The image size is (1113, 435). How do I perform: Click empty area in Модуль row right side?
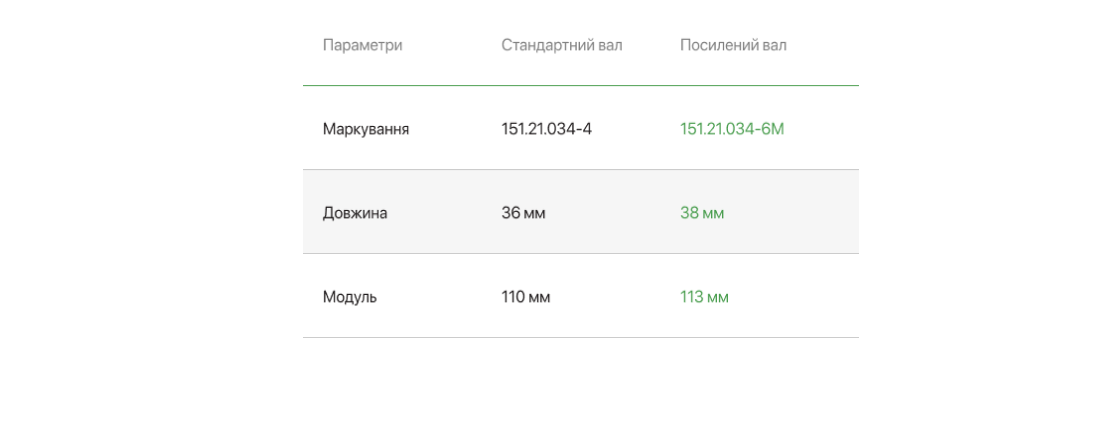point(795,297)
